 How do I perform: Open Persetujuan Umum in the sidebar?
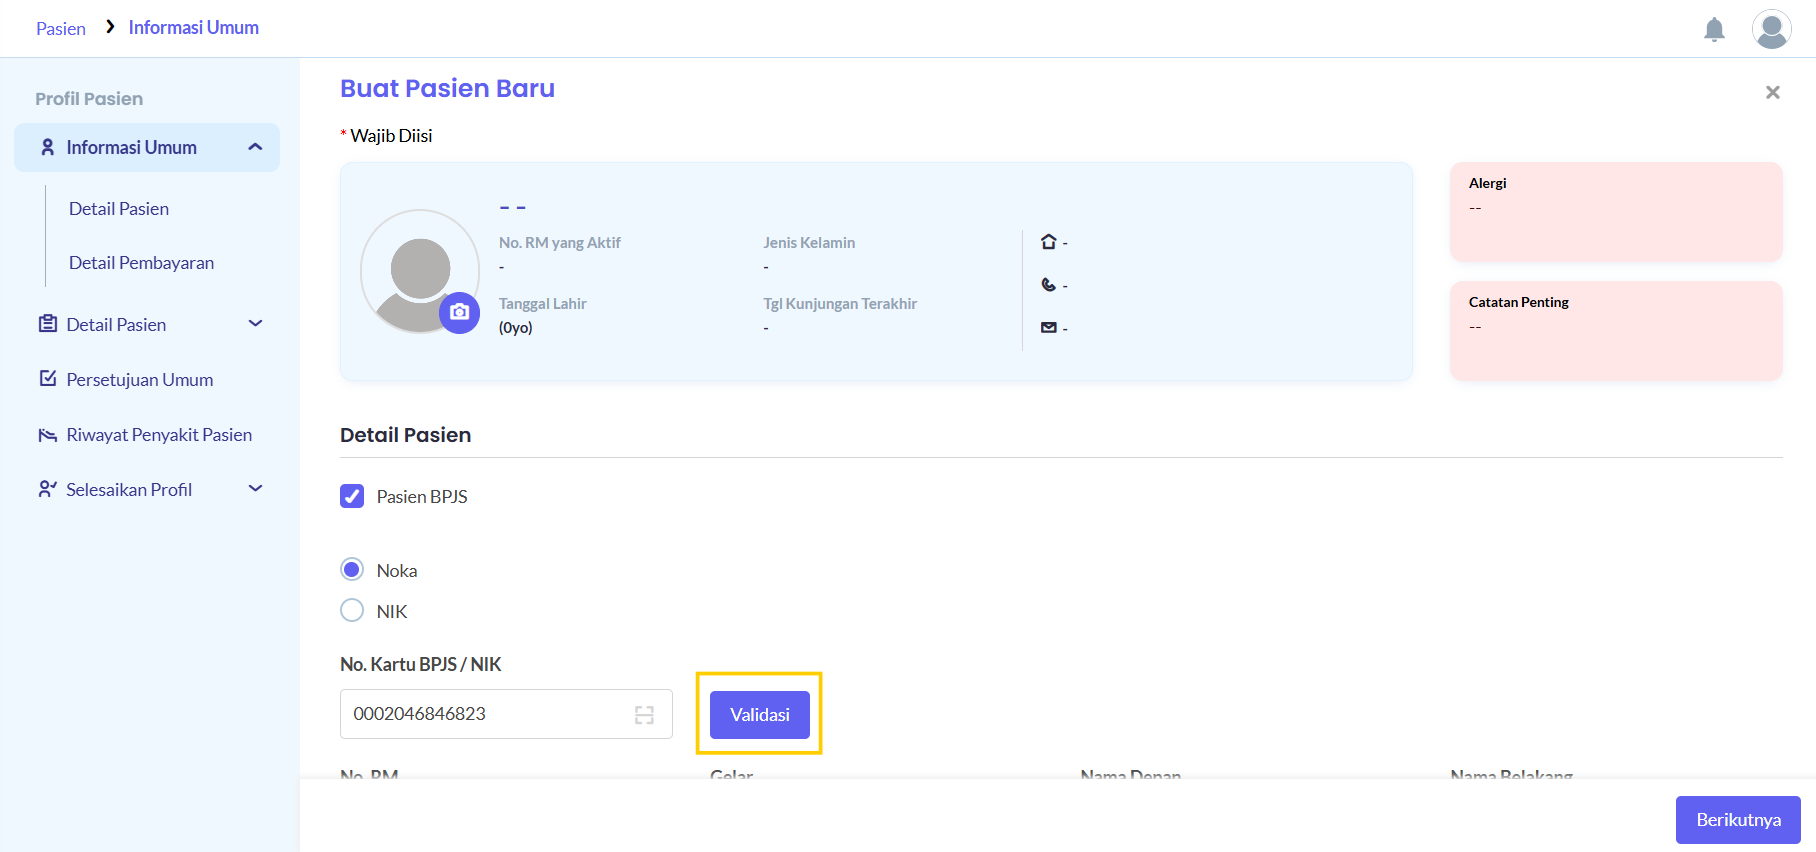[x=139, y=379]
